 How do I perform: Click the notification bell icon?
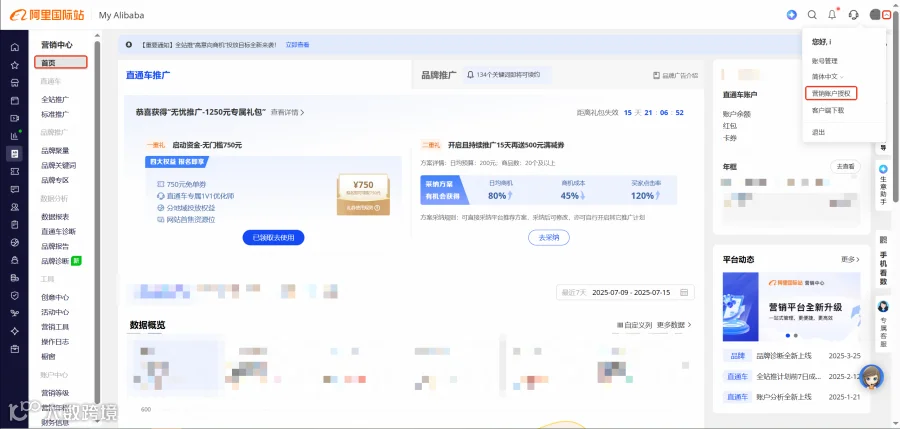[832, 15]
